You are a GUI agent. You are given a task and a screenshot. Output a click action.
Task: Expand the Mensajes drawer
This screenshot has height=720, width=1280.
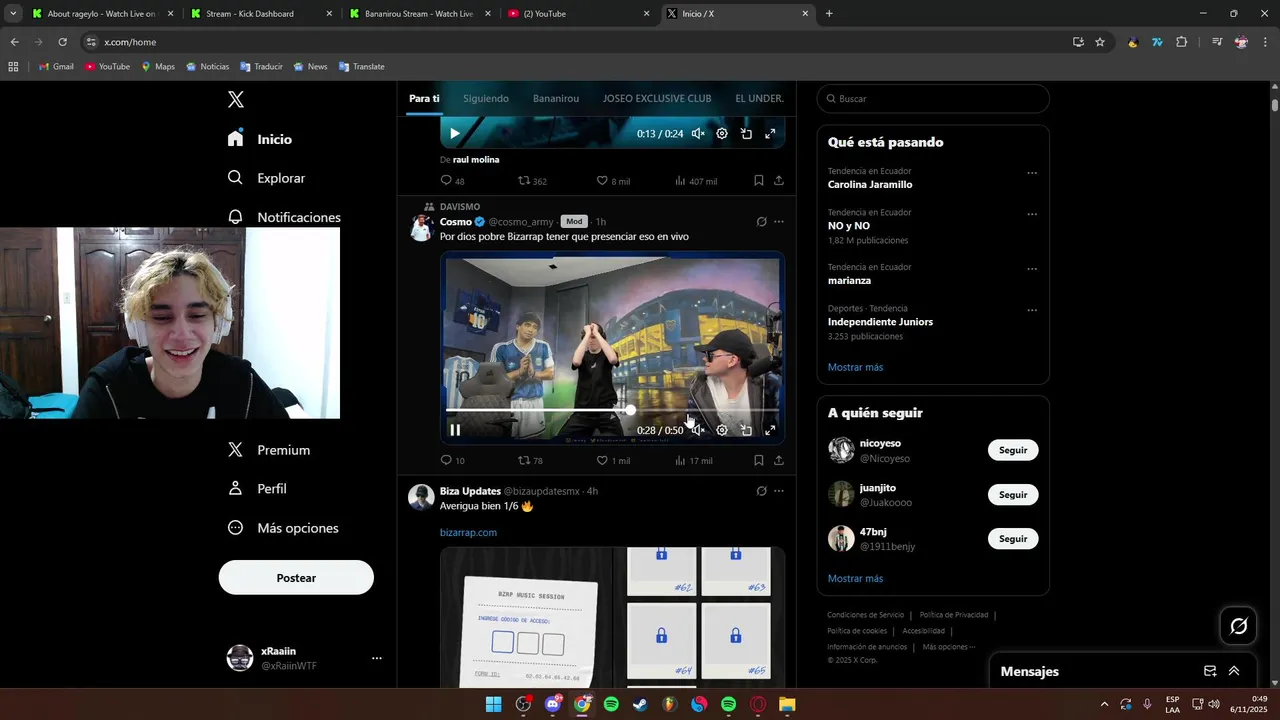point(1234,671)
